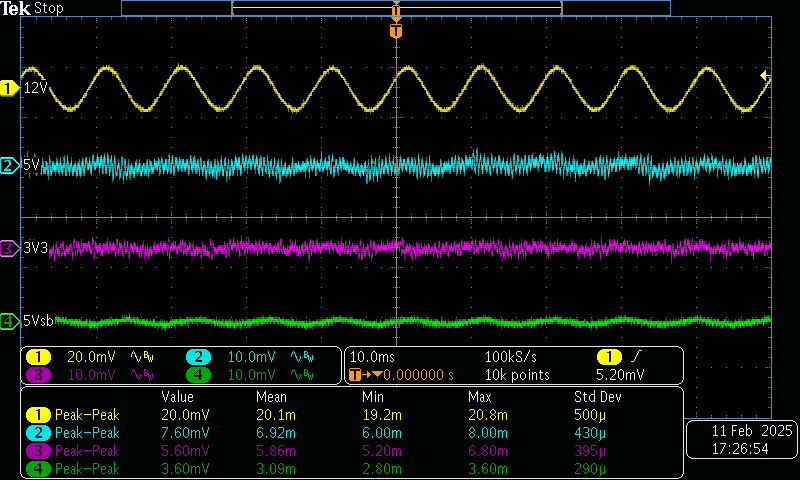Viewport: 800px width, 480px height.
Task: Click the 5Vsb waveform label
Action: [x=38, y=321]
